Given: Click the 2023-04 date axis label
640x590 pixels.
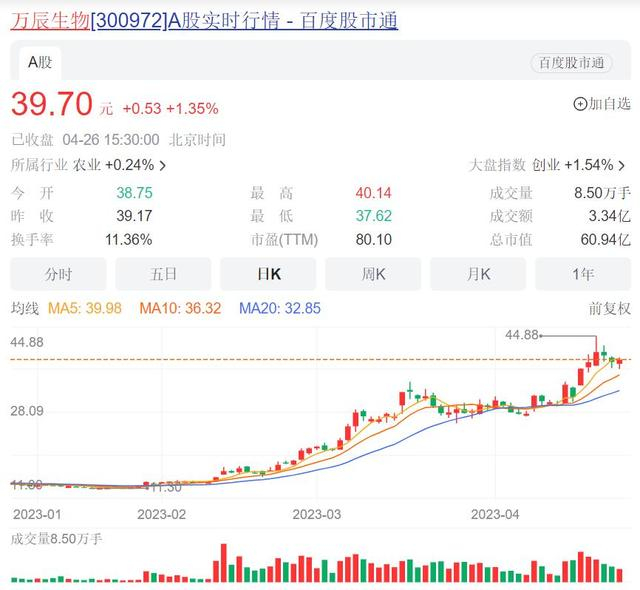Looking at the screenshot, I should (x=495, y=515).
